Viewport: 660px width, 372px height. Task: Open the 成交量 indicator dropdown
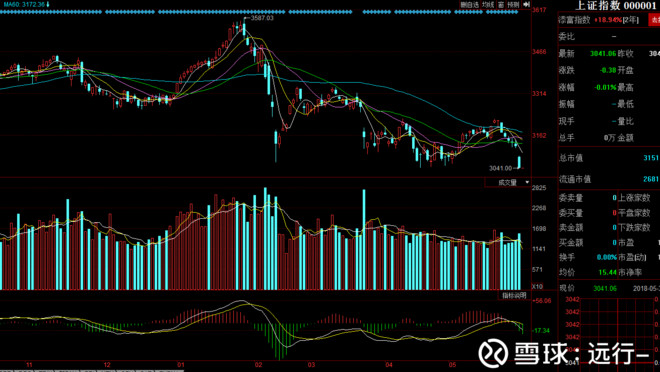coord(508,182)
